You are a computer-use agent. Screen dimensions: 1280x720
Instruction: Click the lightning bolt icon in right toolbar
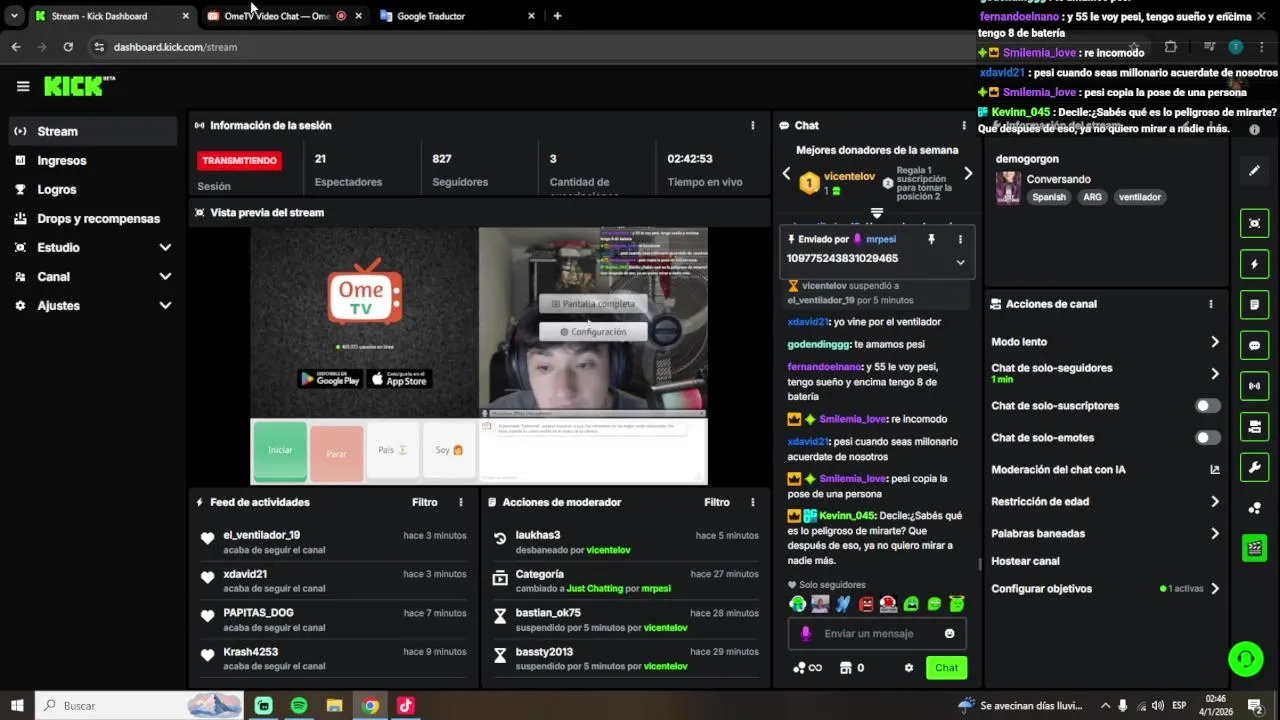tap(1254, 264)
